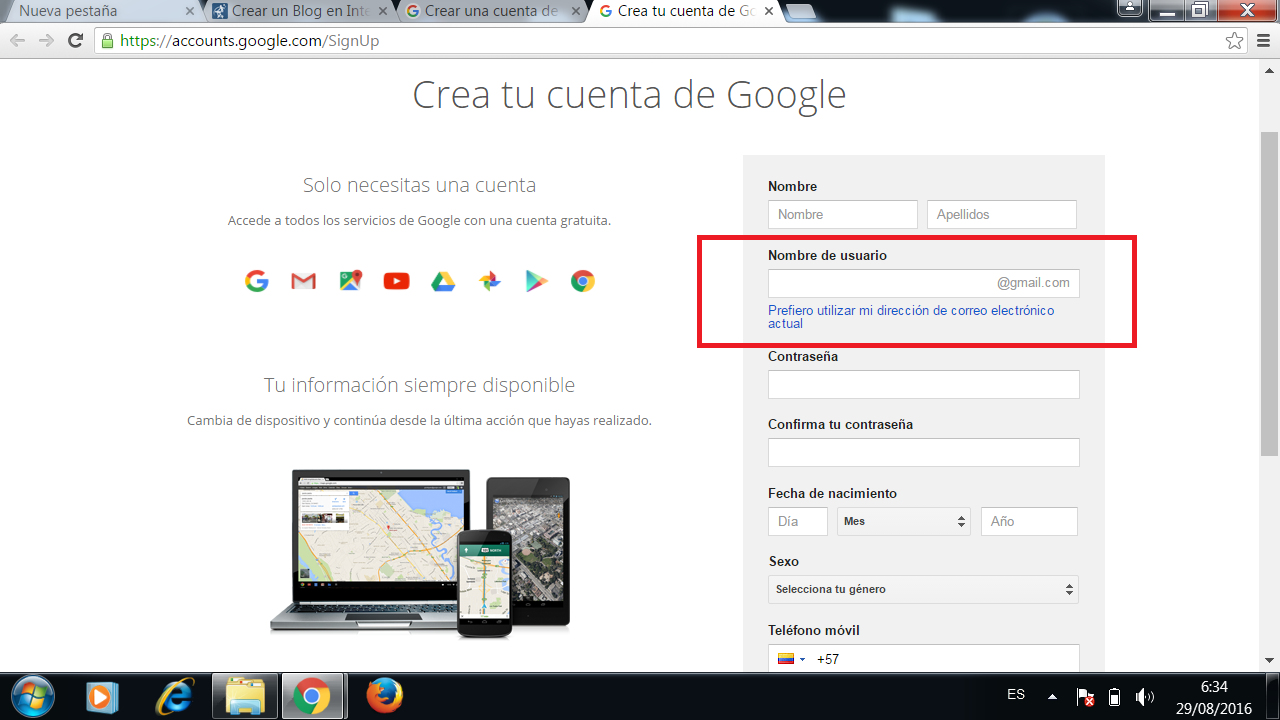Viewport: 1280px width, 720px height.
Task: Click the YouTube icon
Action: coord(396,281)
